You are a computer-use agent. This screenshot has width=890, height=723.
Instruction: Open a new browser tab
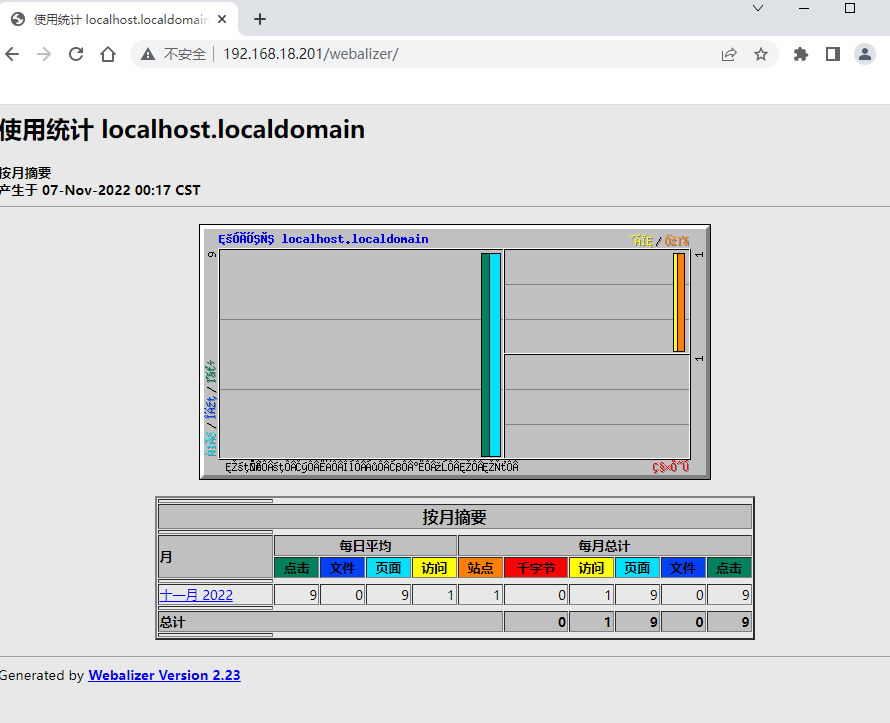(258, 18)
